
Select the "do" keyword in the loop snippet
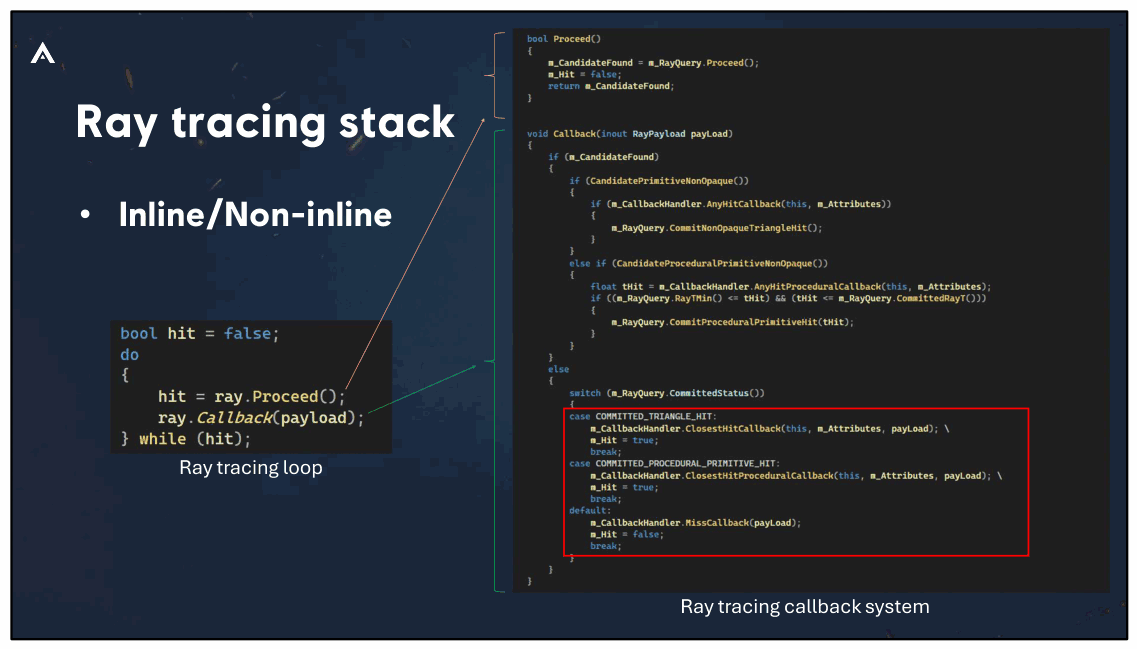129,355
